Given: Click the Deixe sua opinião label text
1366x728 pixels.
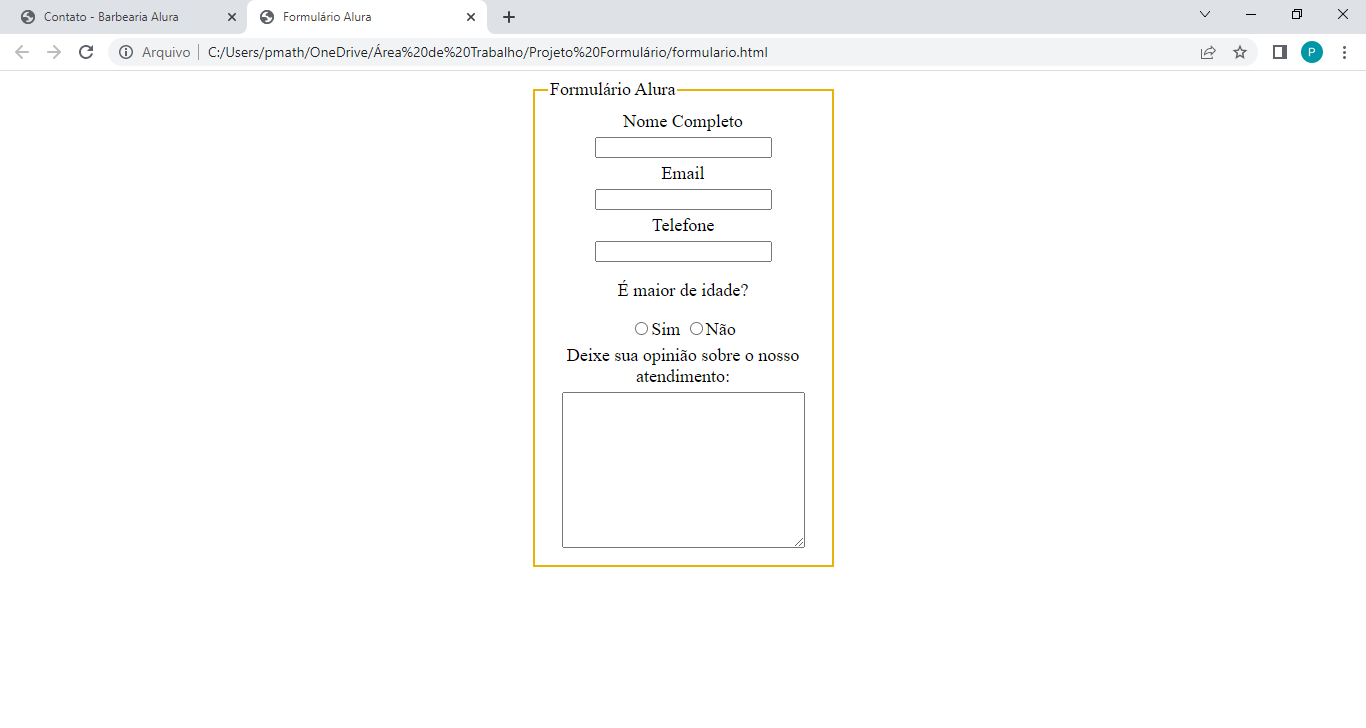Looking at the screenshot, I should point(683,366).
